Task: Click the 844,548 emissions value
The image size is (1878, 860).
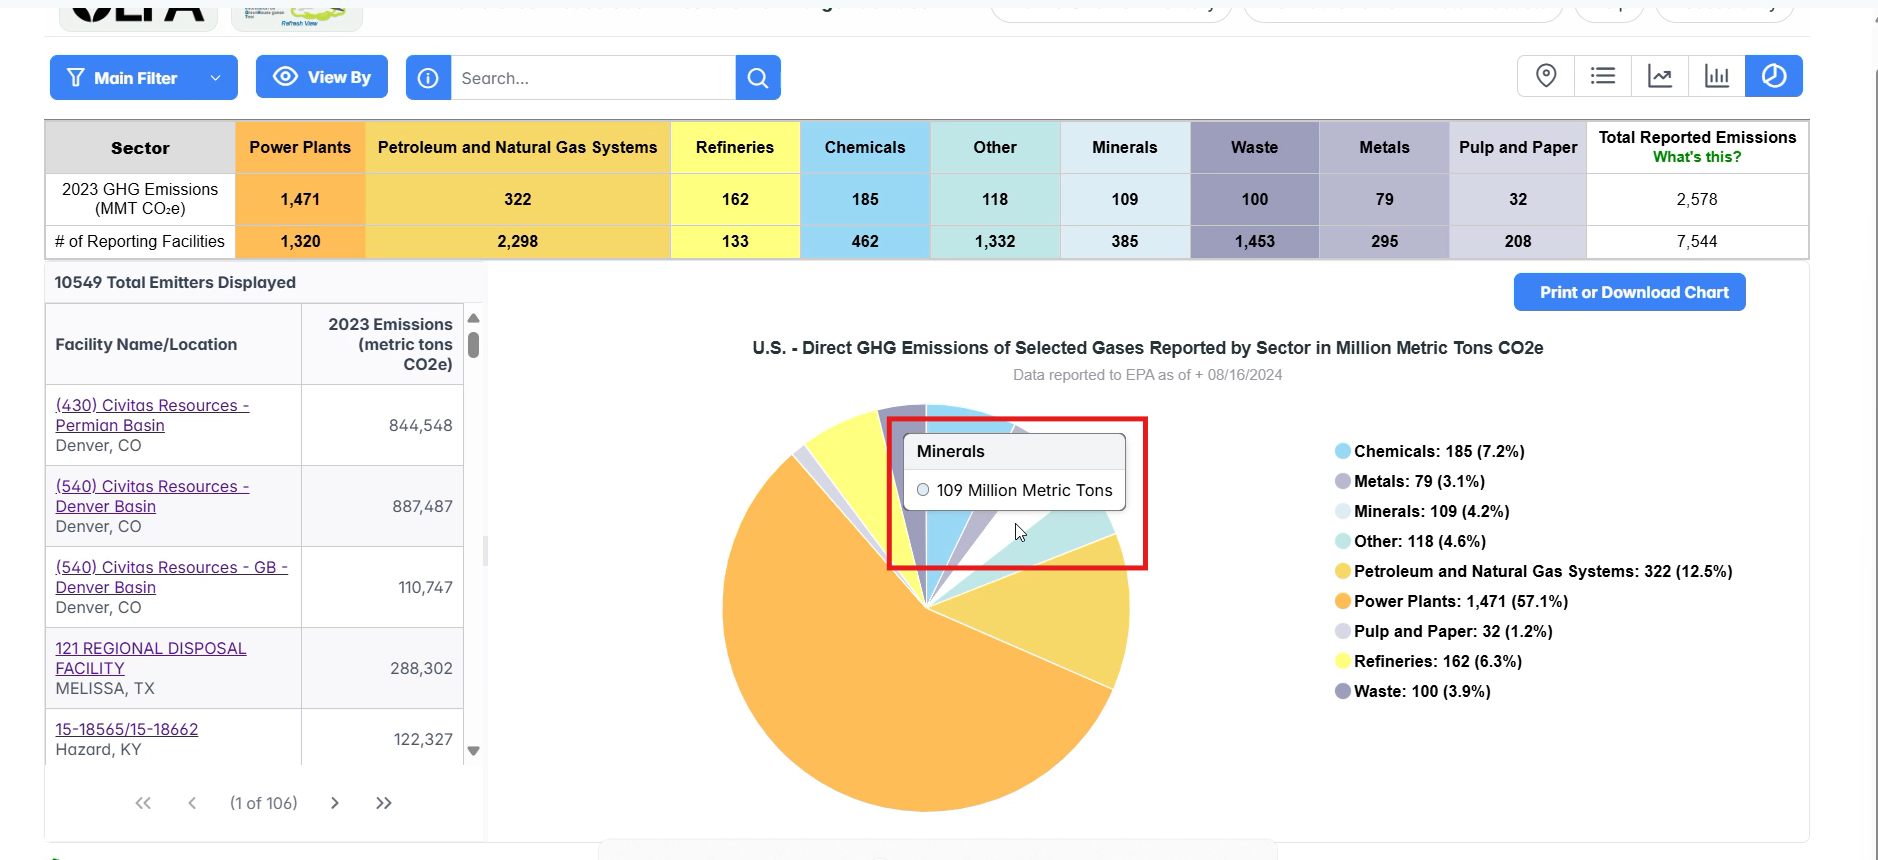Action: tap(420, 425)
